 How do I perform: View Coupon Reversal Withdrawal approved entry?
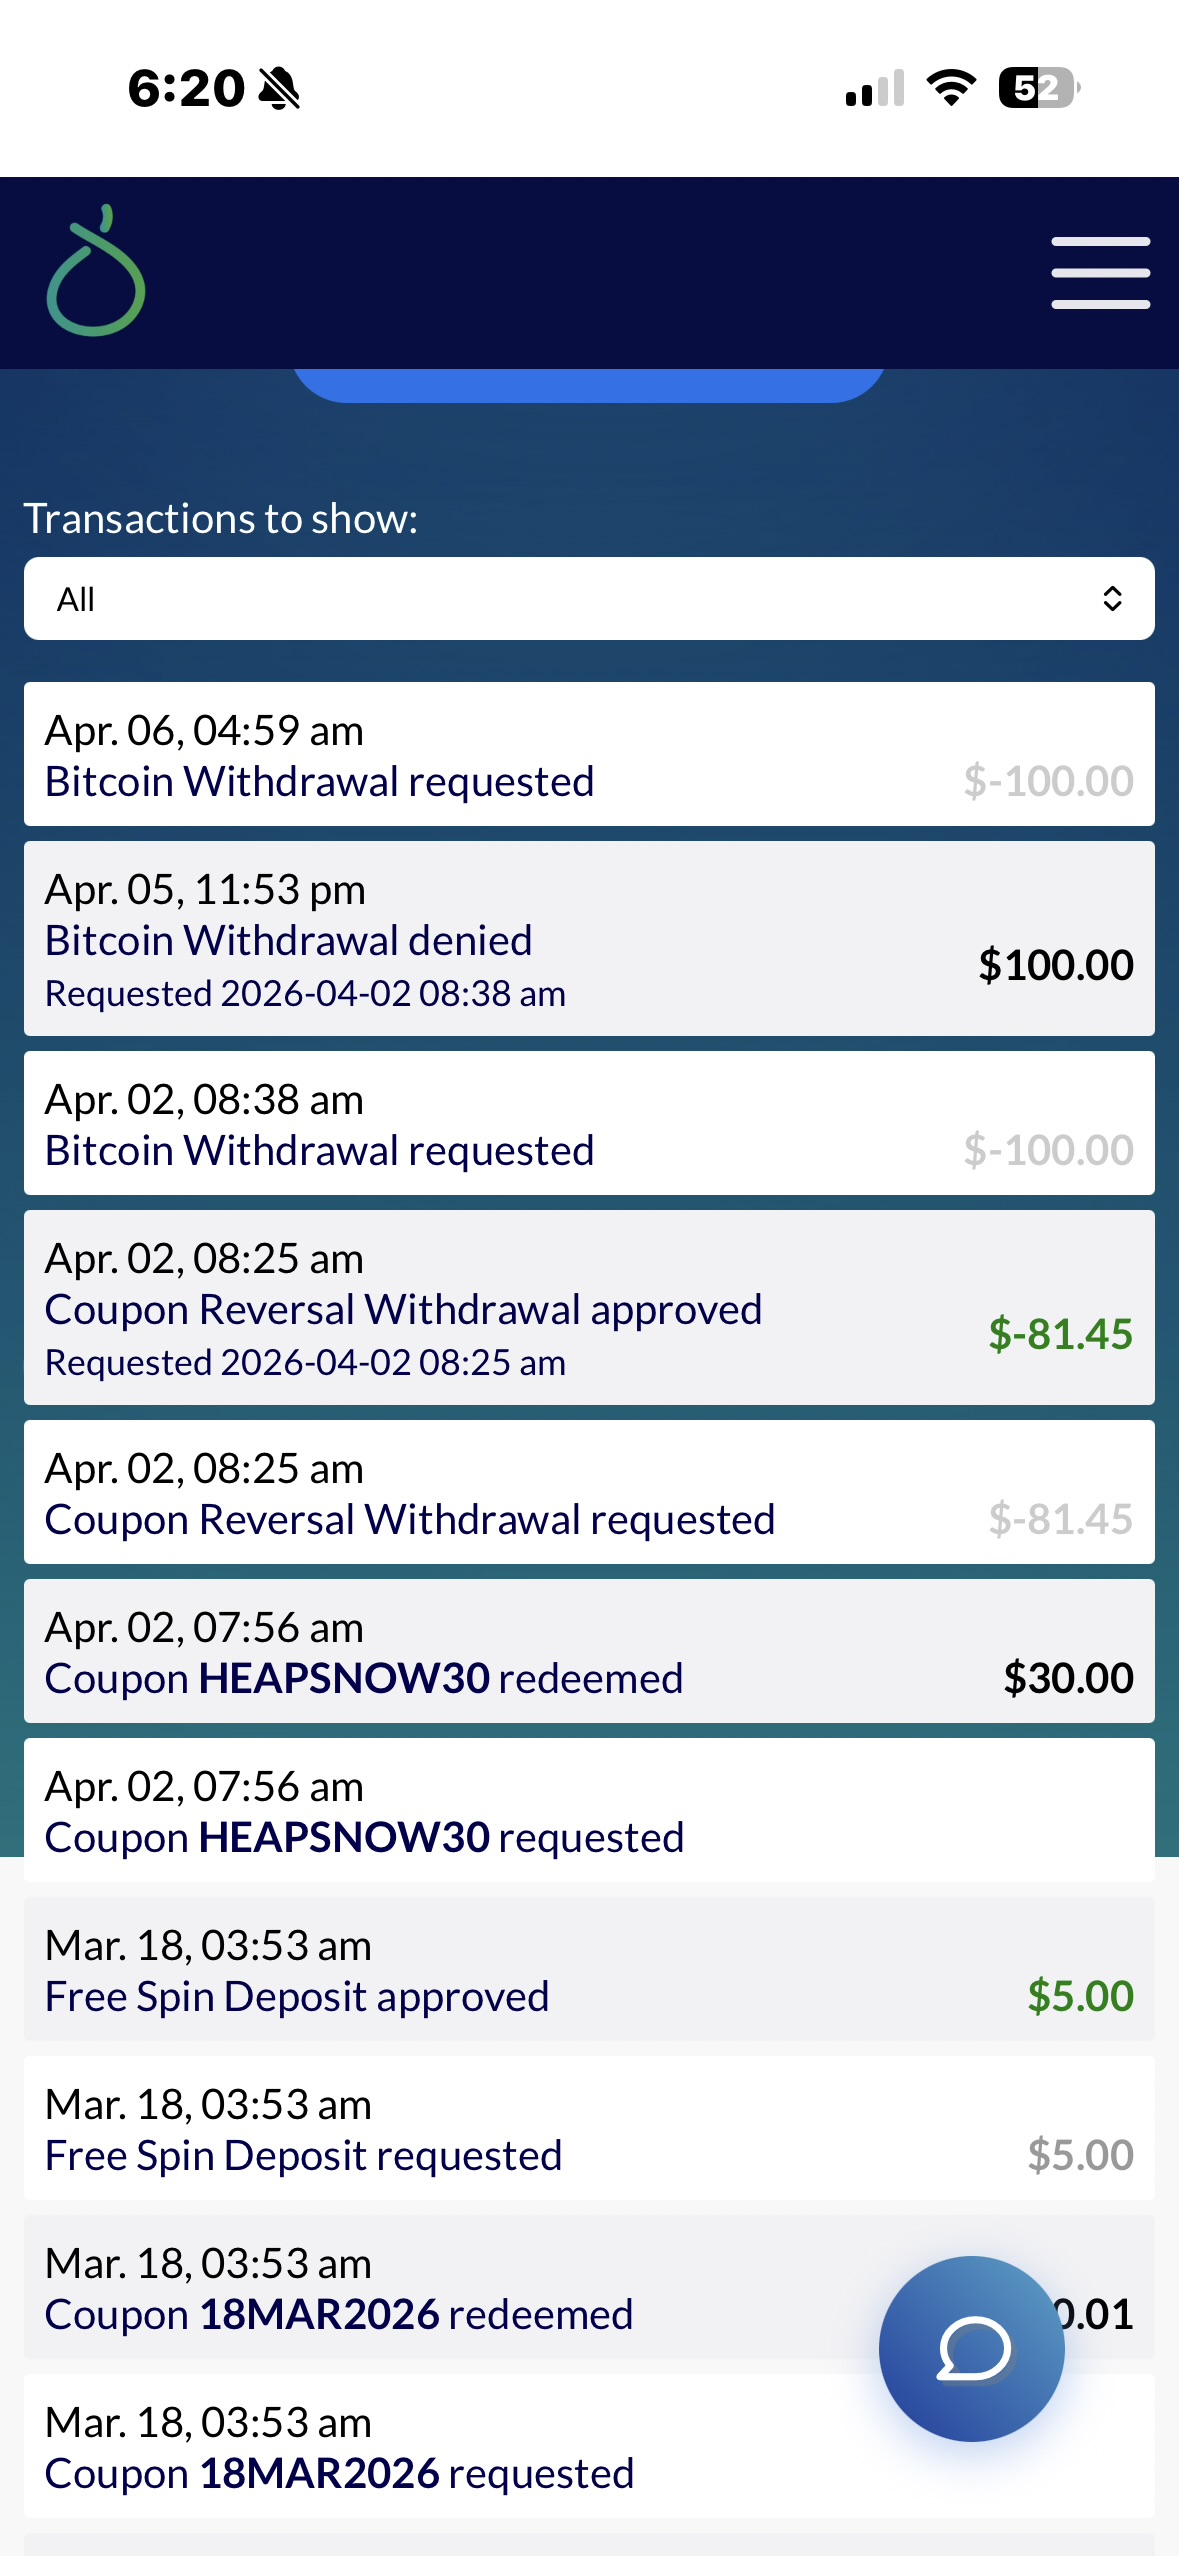click(x=589, y=1308)
